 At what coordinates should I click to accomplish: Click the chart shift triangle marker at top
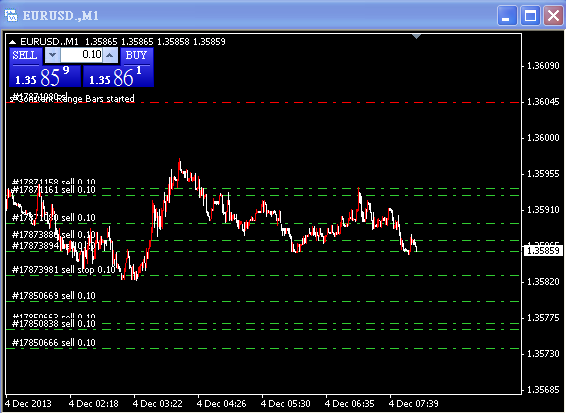tap(417, 36)
